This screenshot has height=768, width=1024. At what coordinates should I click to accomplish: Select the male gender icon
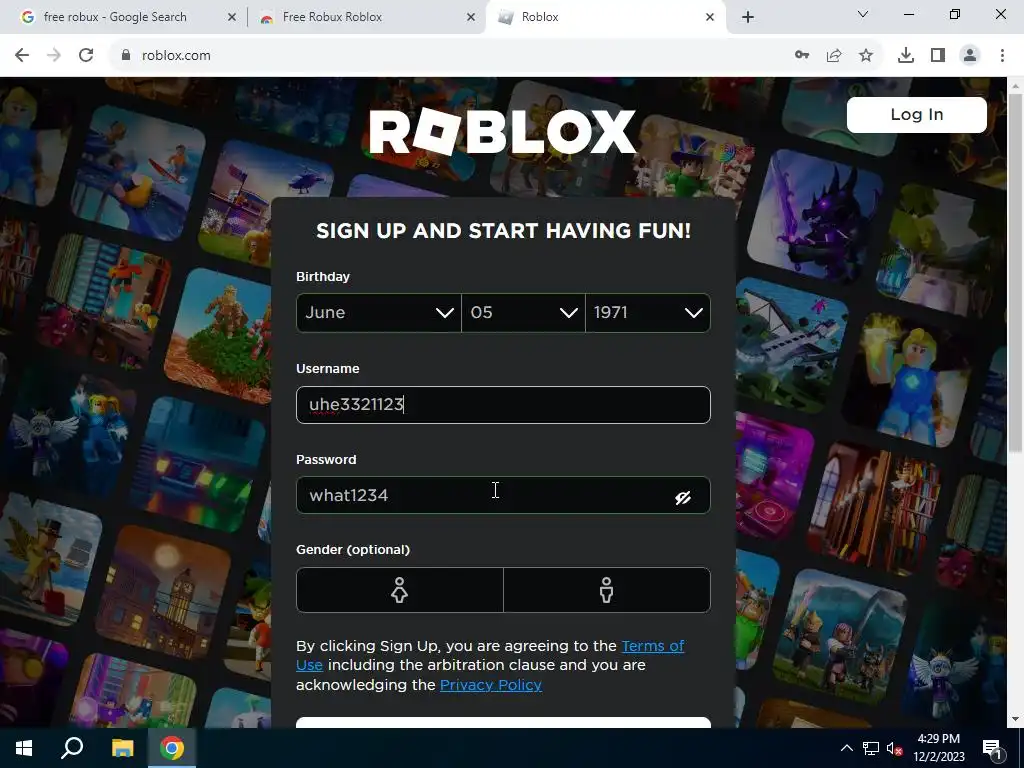pos(607,590)
